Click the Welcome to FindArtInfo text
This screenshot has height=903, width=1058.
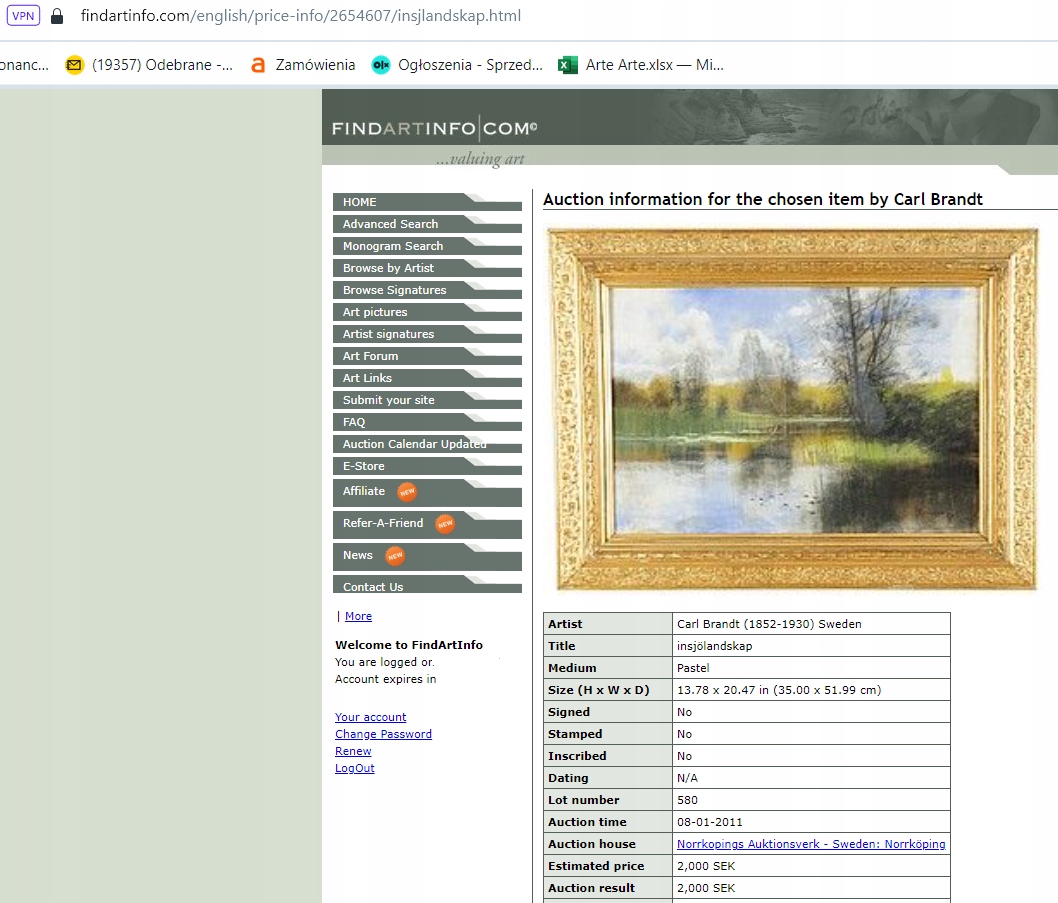tap(409, 645)
